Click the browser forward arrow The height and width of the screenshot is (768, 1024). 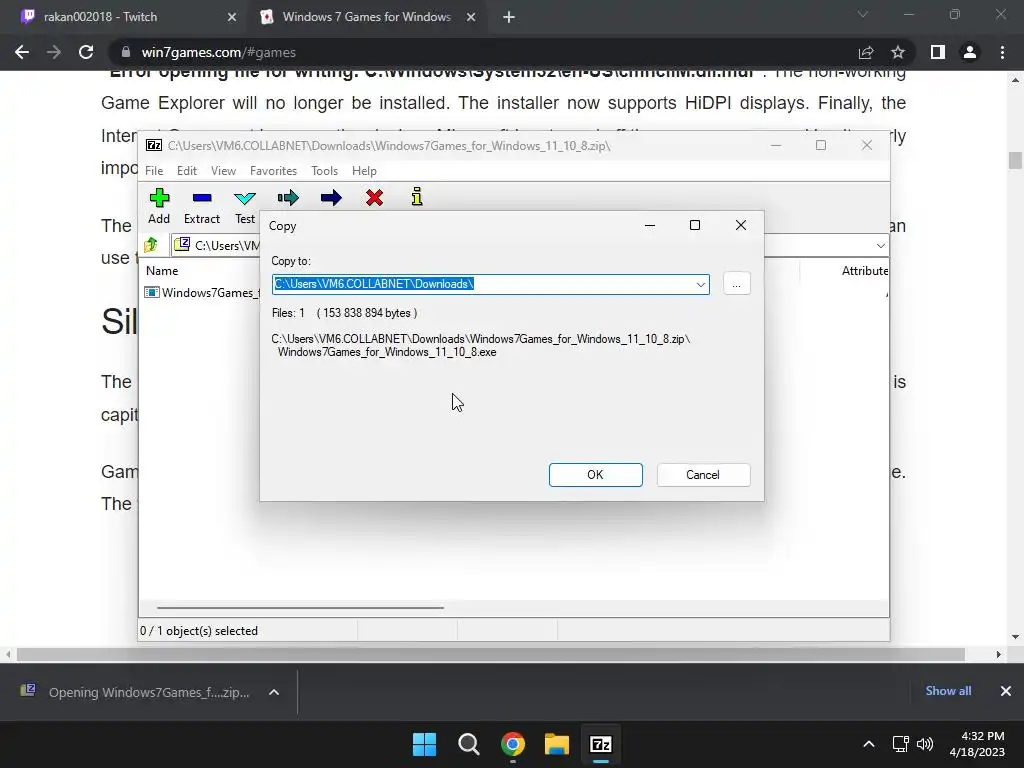[54, 52]
